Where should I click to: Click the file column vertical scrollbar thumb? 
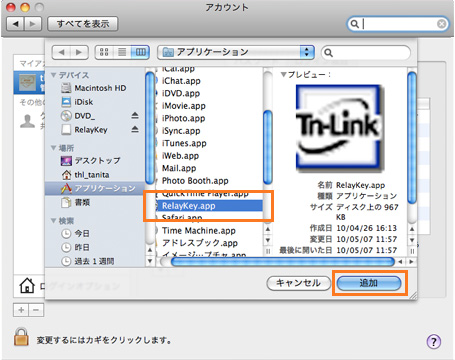pos(268,147)
